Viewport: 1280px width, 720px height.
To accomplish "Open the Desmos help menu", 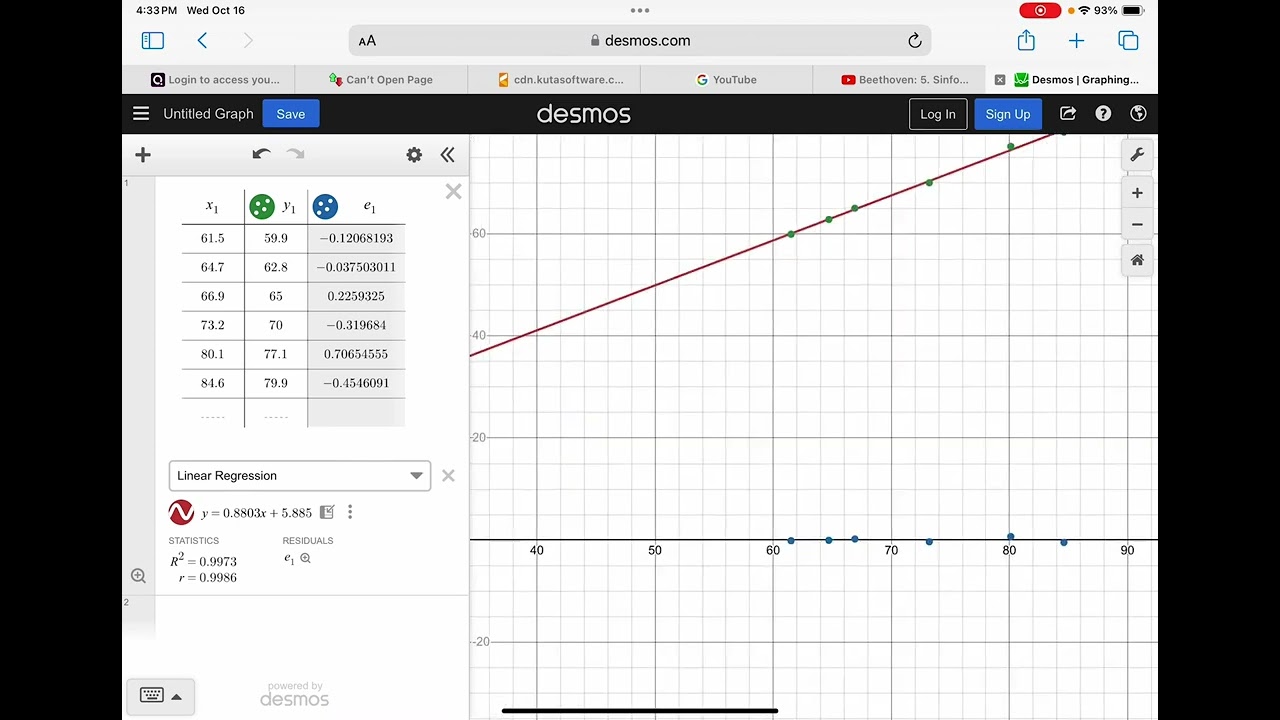I will (1103, 114).
